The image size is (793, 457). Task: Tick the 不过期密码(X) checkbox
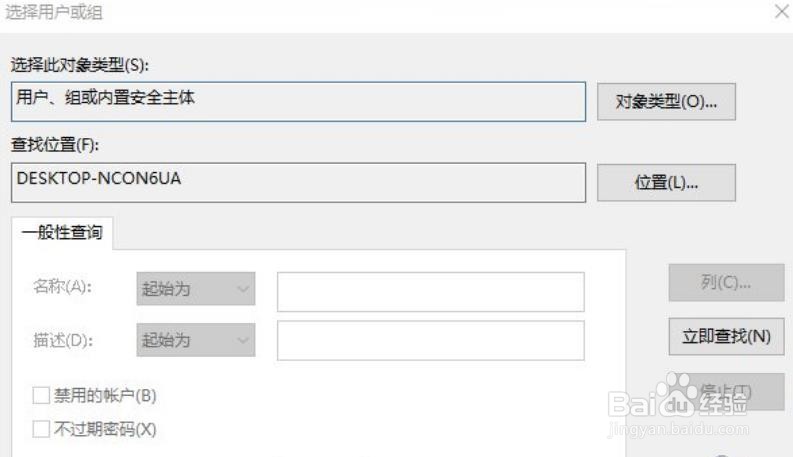point(41,429)
